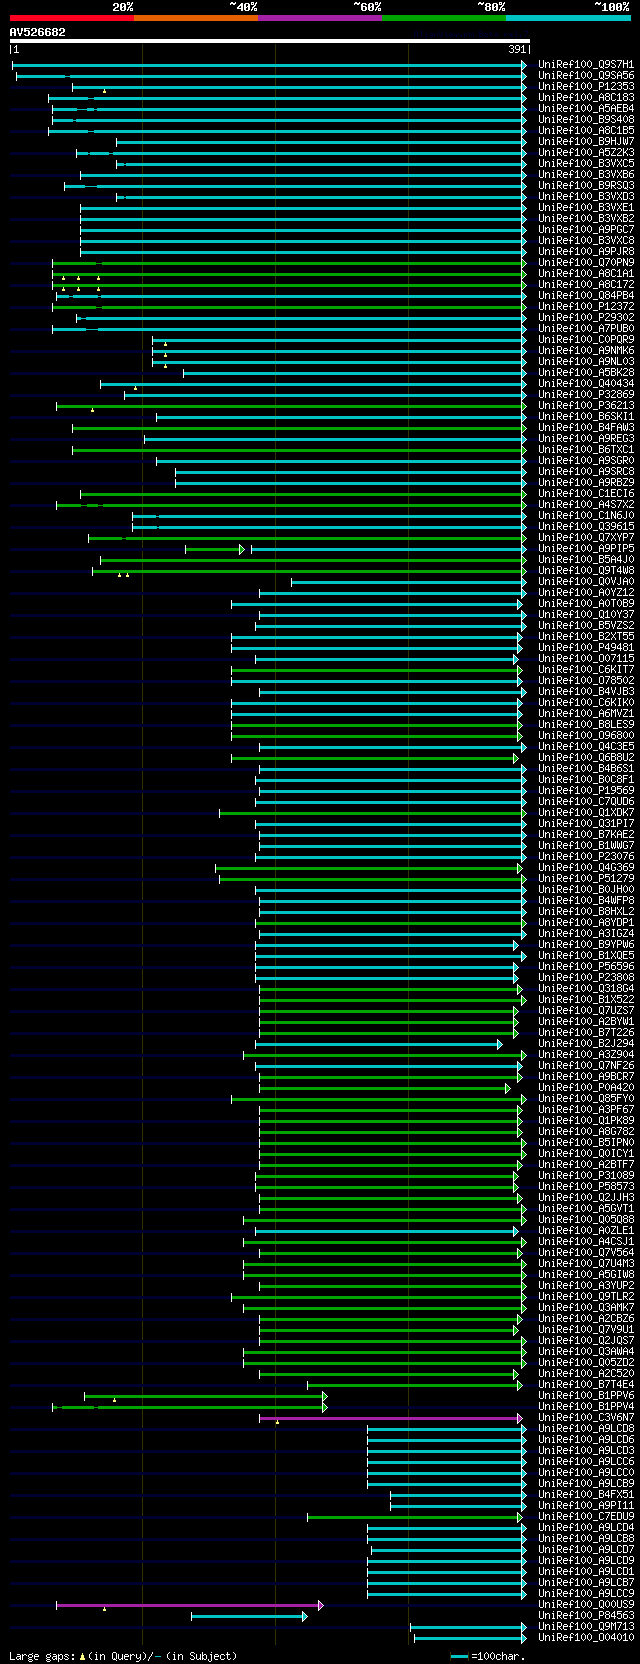The height and width of the screenshot is (1664, 640).
Task: Select label UniRef100_B4FX51
Action: (x=586, y=1494)
